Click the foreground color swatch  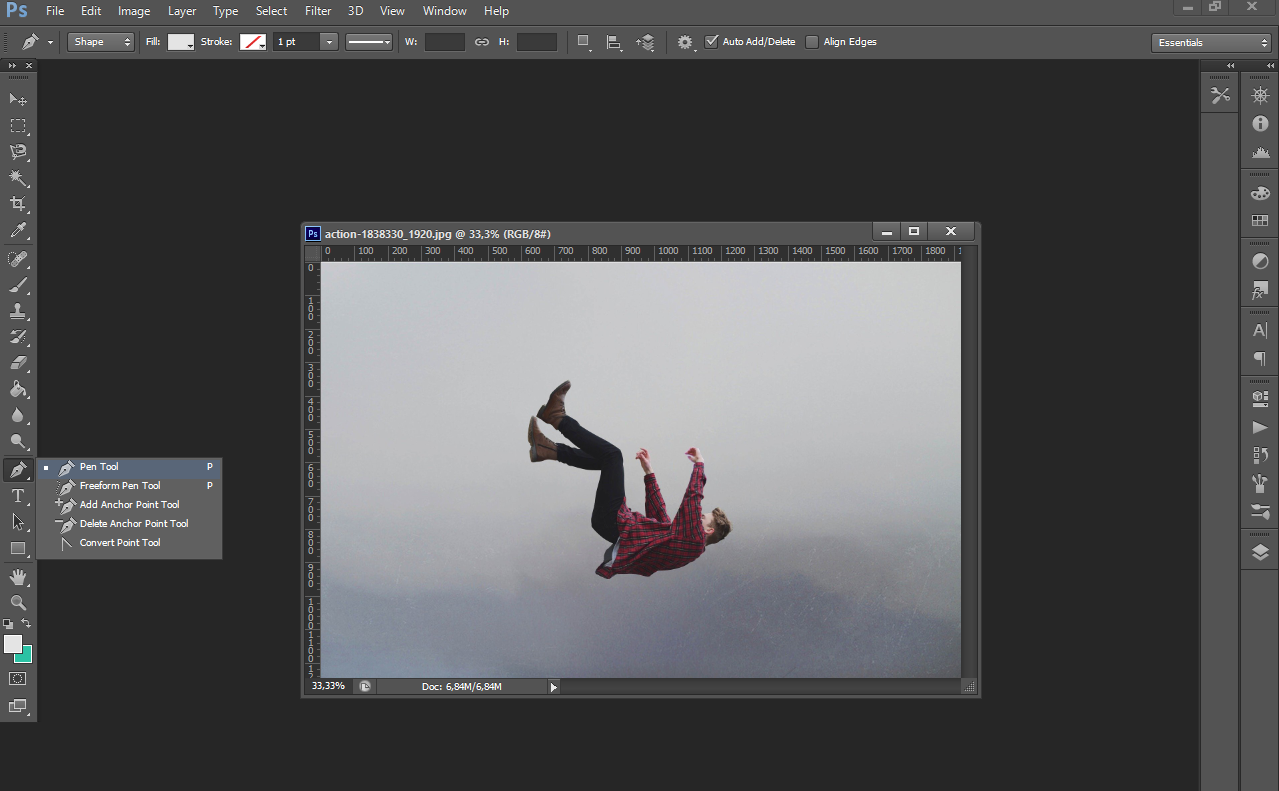click(12, 644)
